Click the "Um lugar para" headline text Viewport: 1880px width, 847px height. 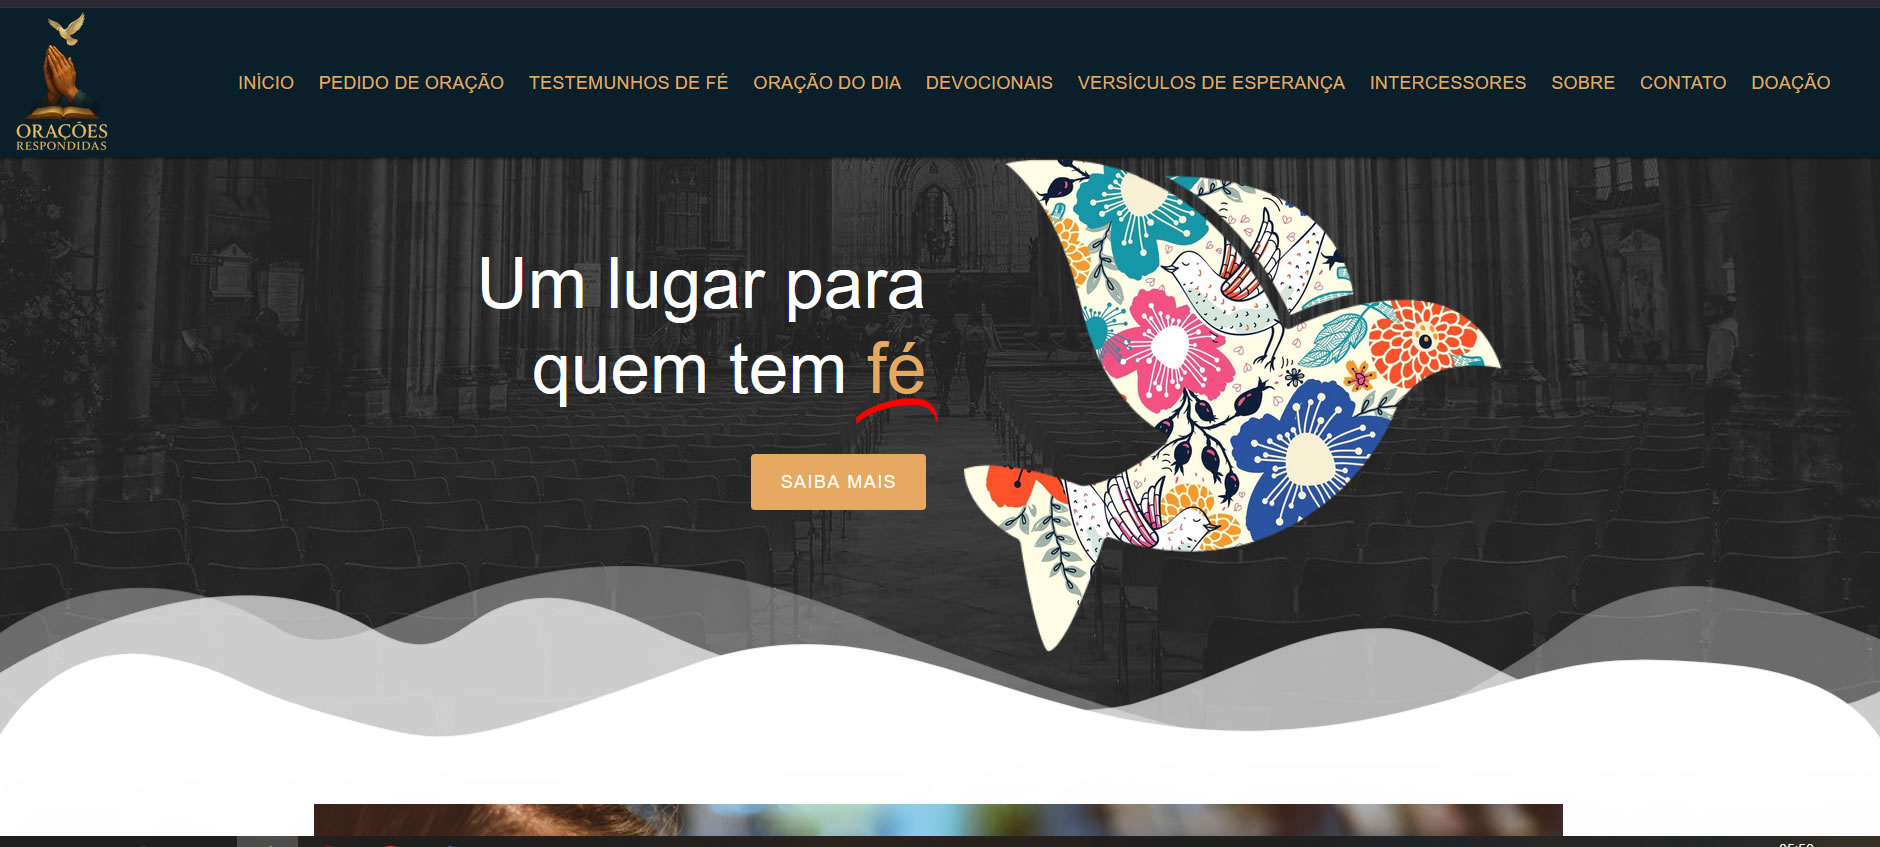point(701,285)
